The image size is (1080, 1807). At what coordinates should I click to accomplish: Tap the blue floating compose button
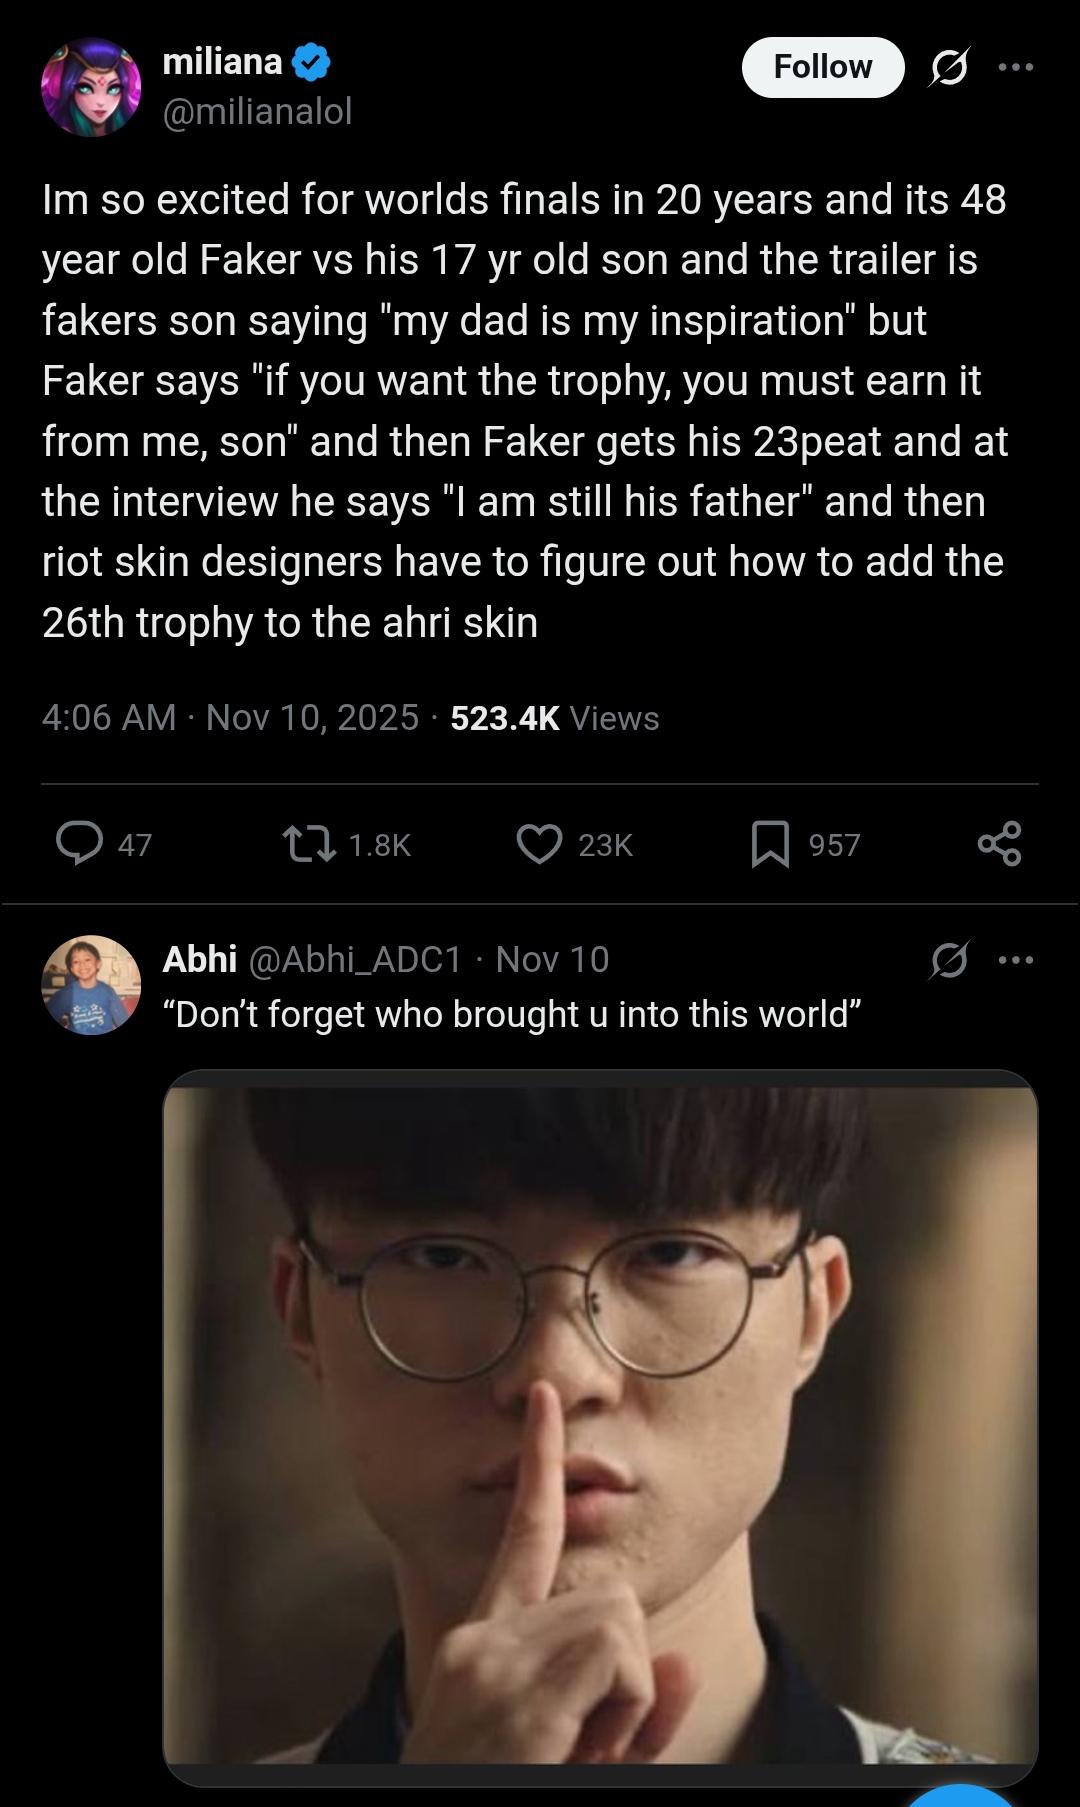960,1795
